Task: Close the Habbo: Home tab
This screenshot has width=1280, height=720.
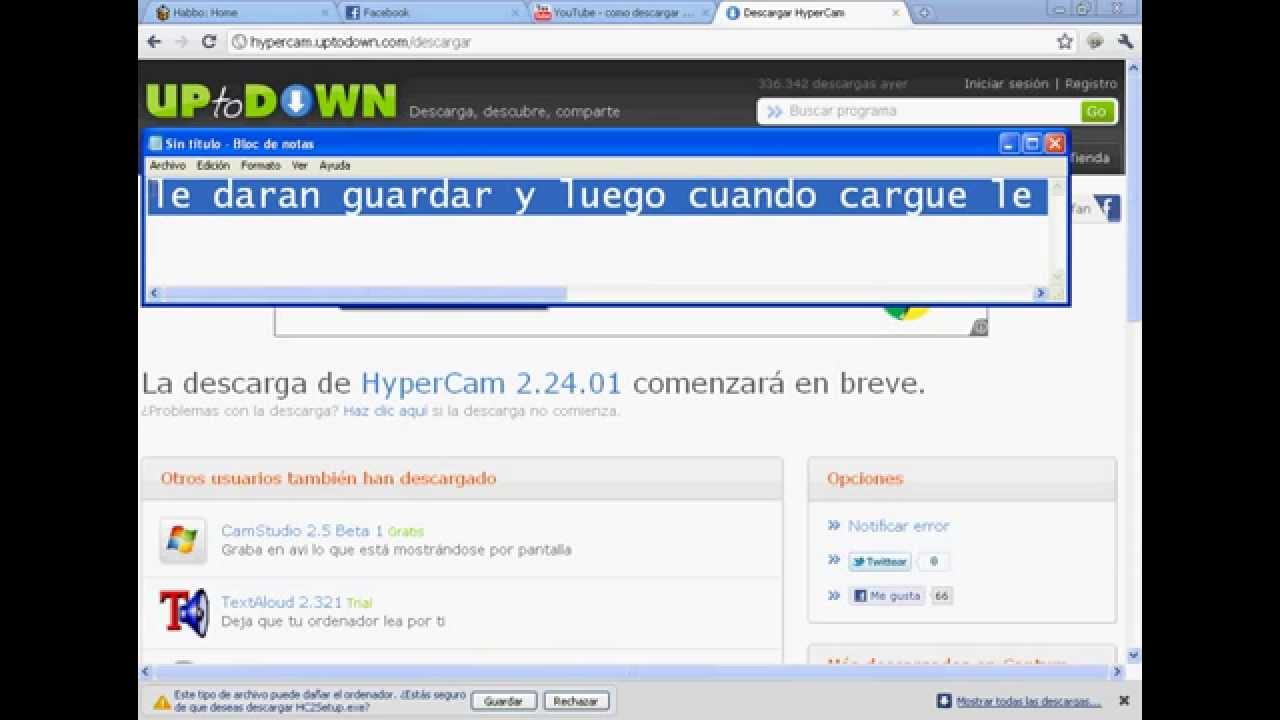Action: click(x=324, y=13)
